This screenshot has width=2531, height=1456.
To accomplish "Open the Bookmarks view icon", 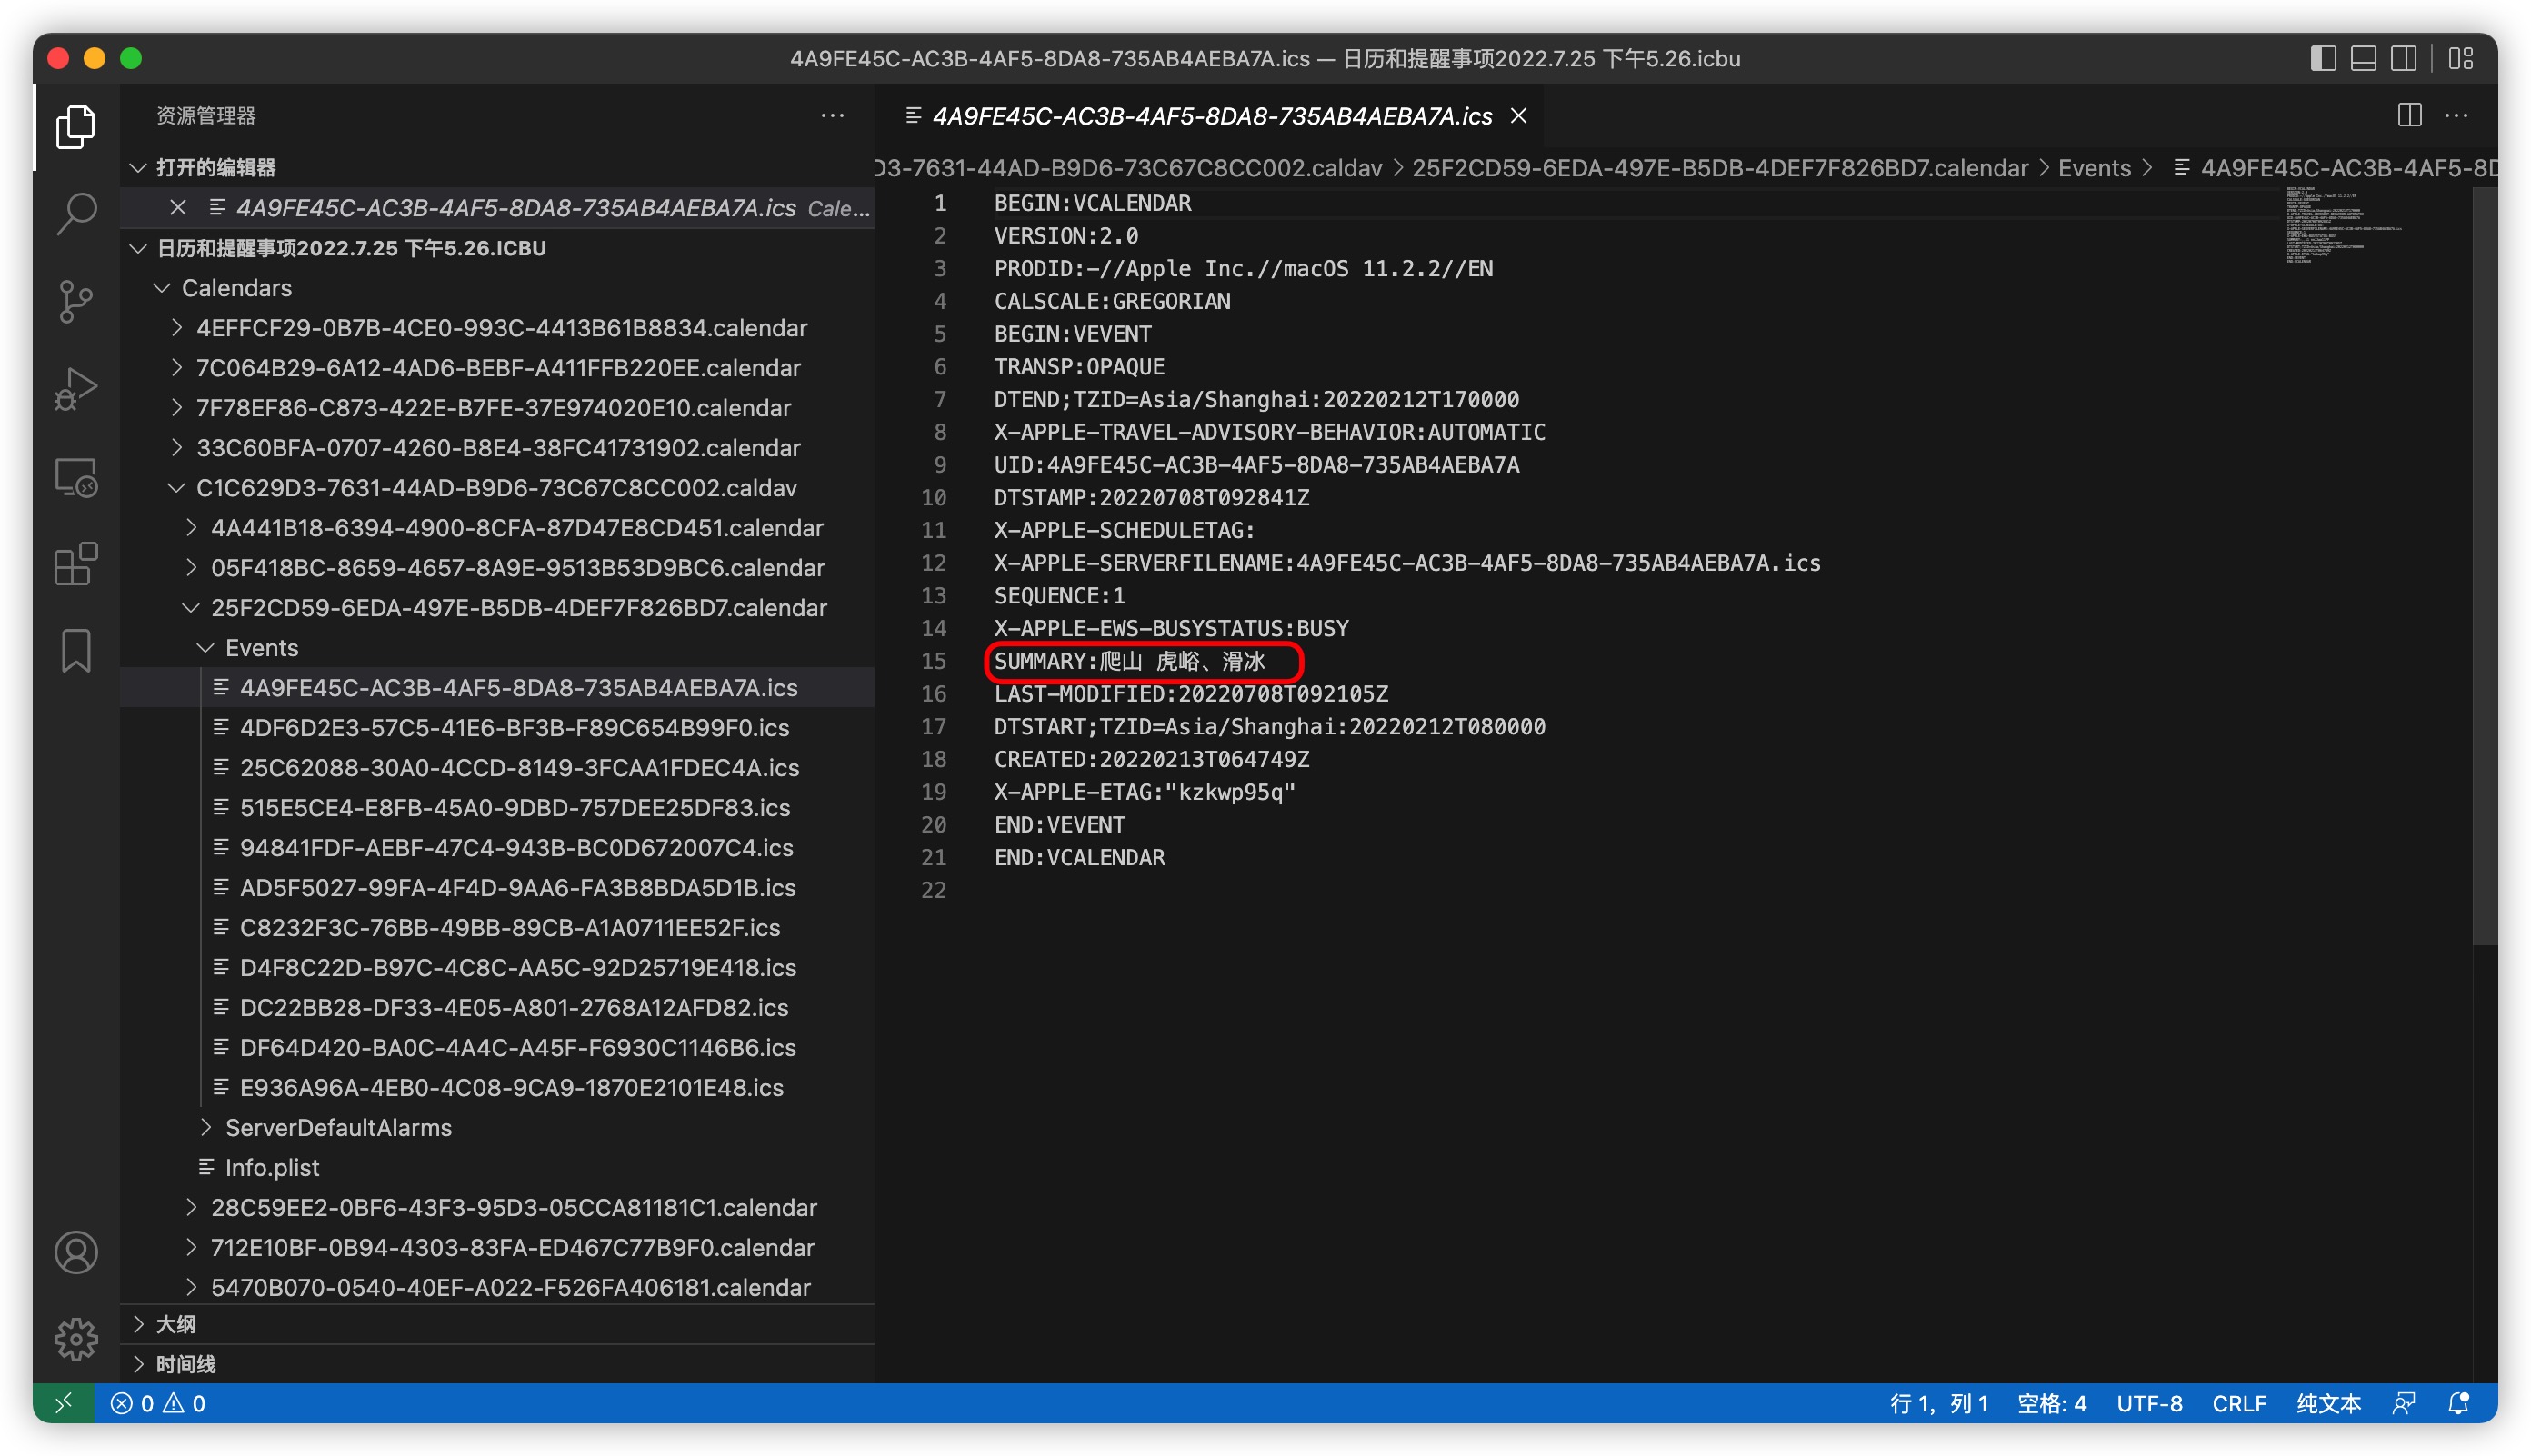I will tap(75, 651).
